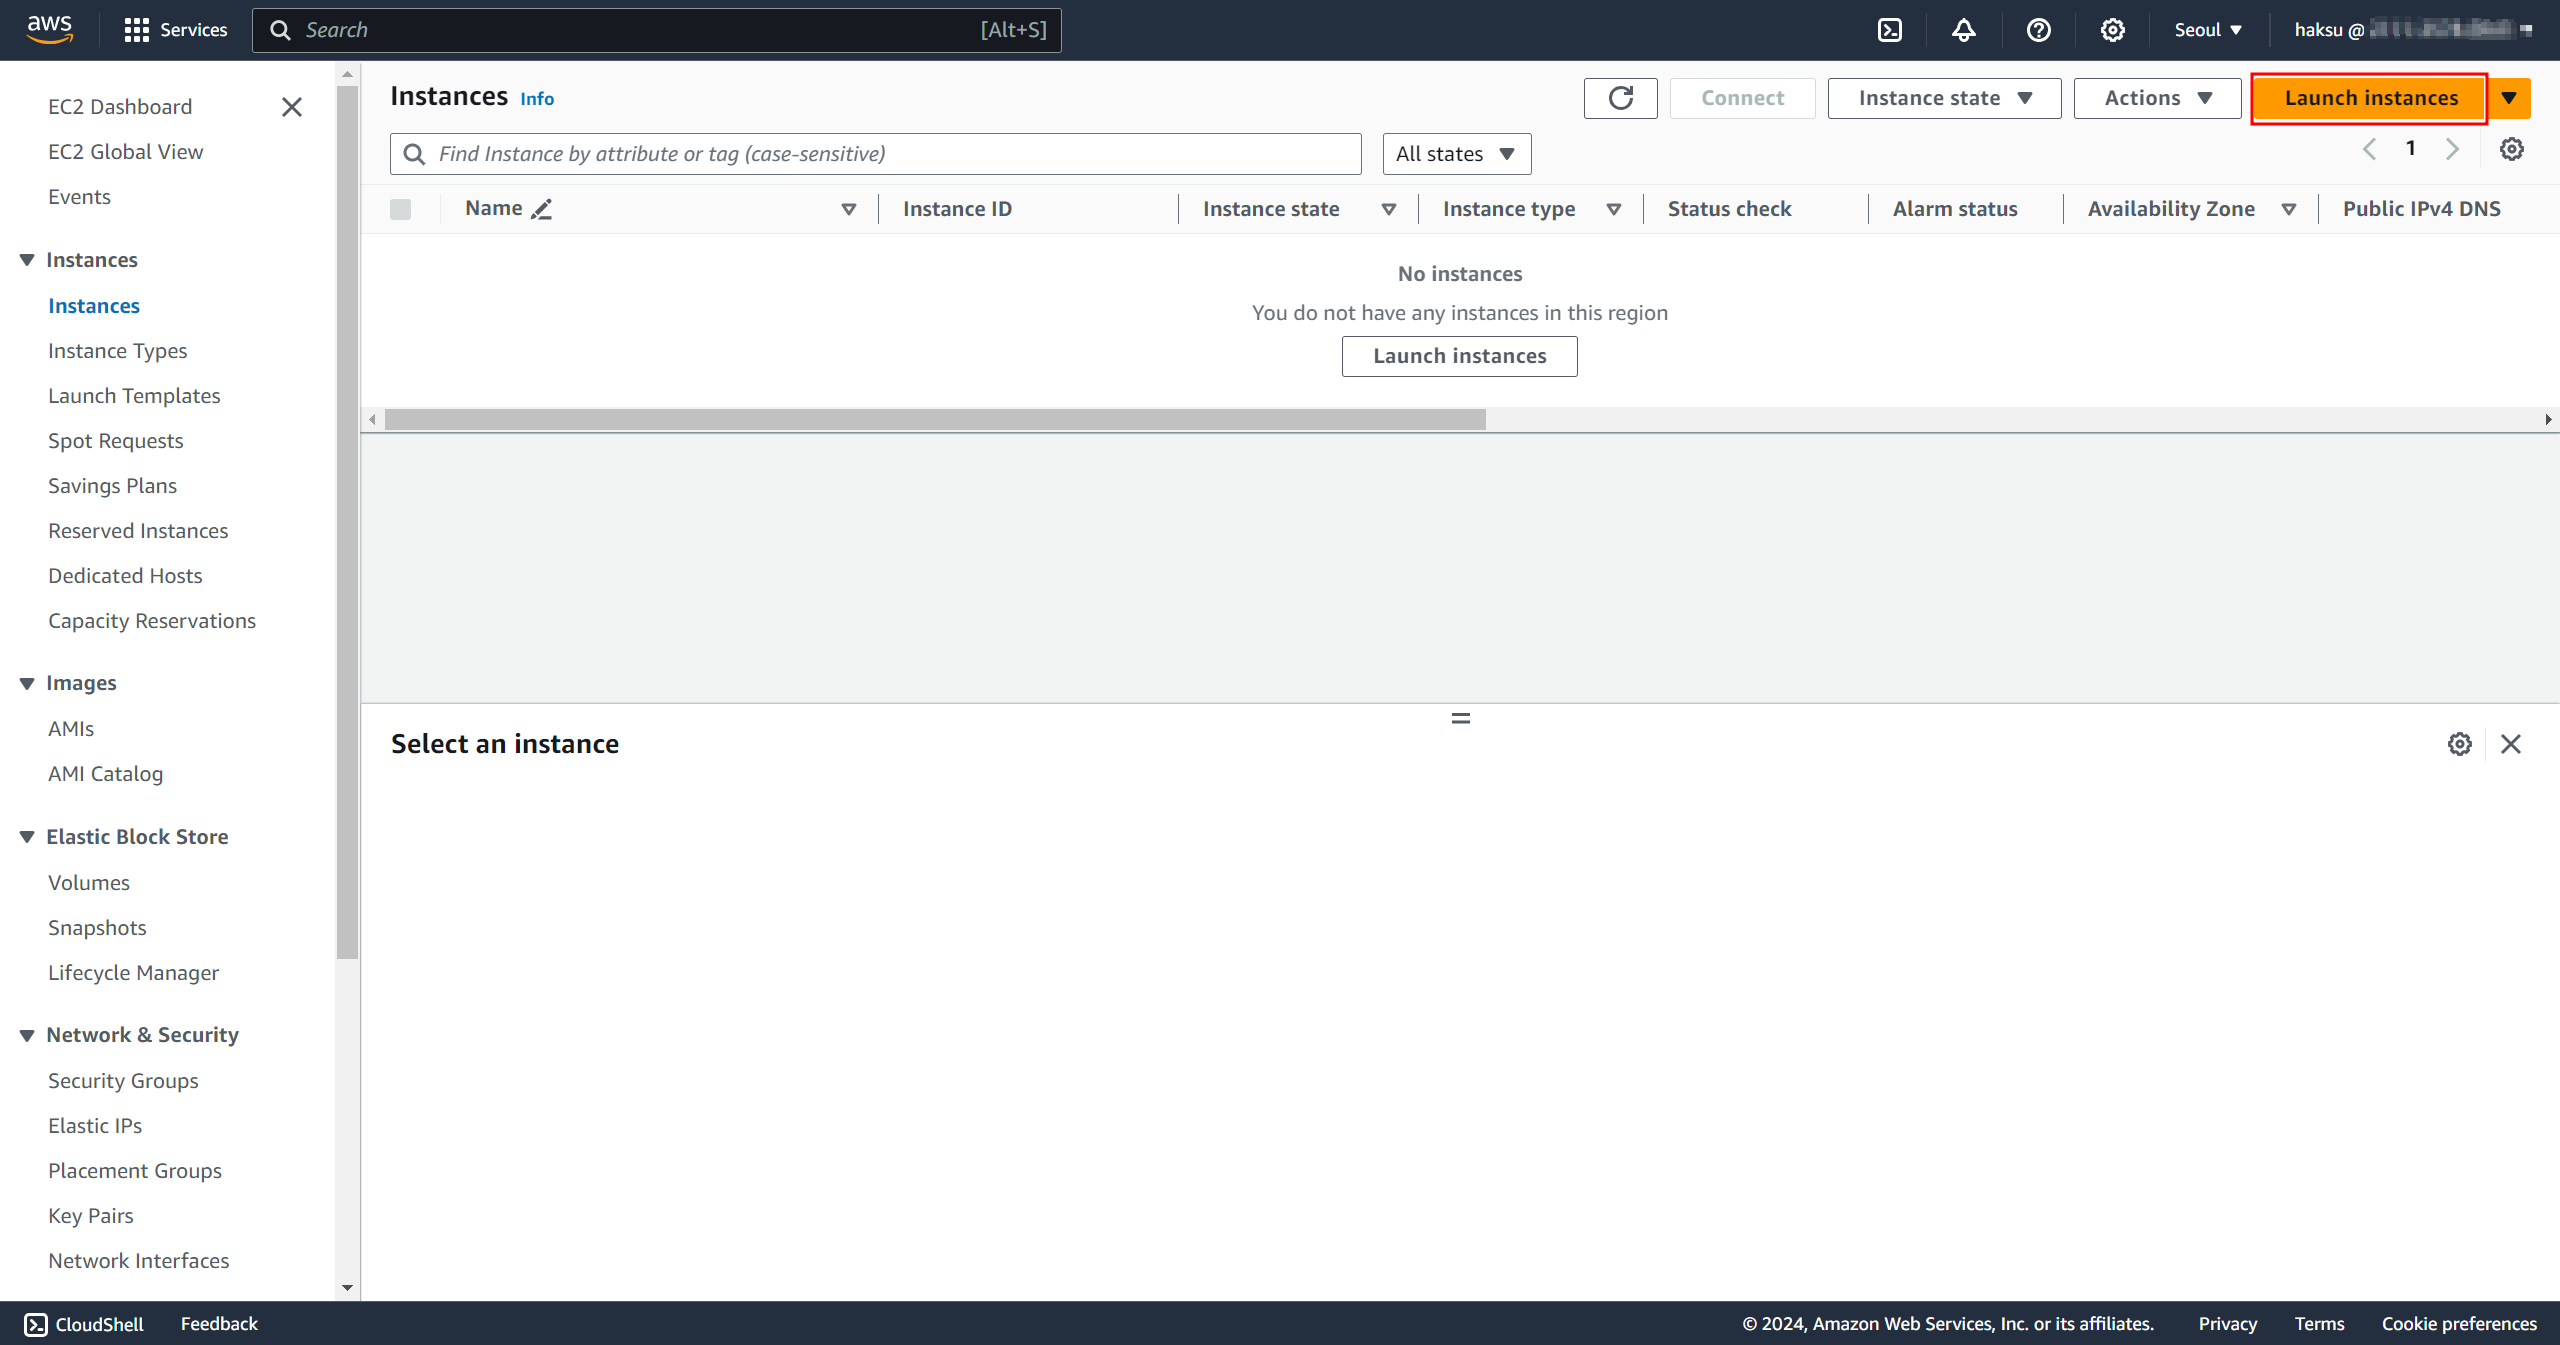Screen dimensions: 2560x1345
Task: Open the Instance state dropdown button
Action: (1944, 98)
